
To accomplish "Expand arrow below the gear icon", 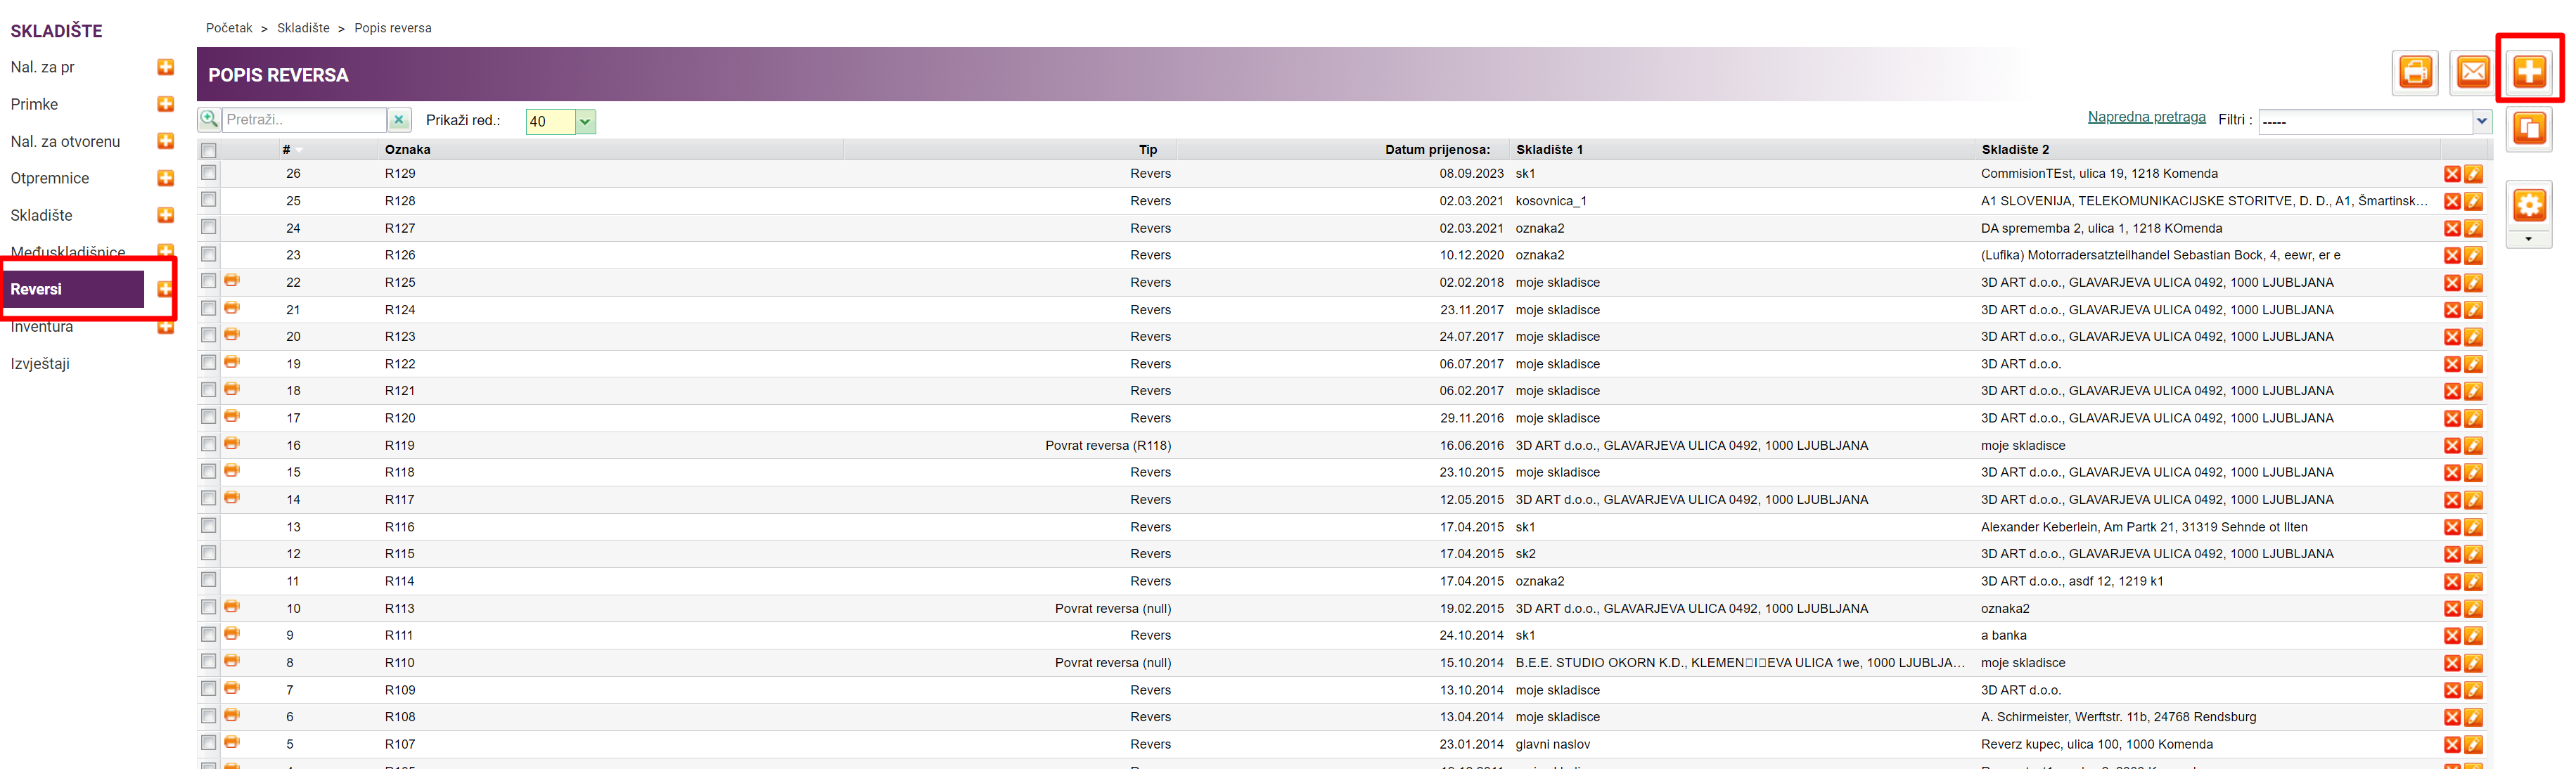I will [x=2528, y=239].
